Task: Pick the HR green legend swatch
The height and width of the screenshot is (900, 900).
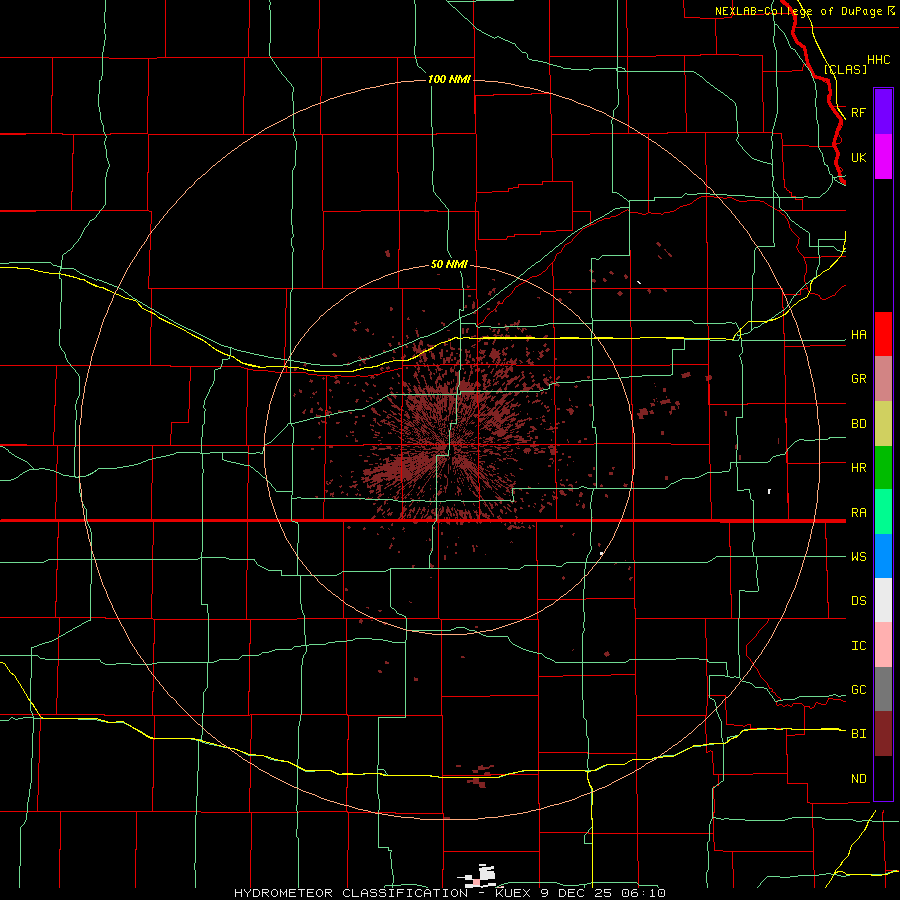Action: point(883,468)
